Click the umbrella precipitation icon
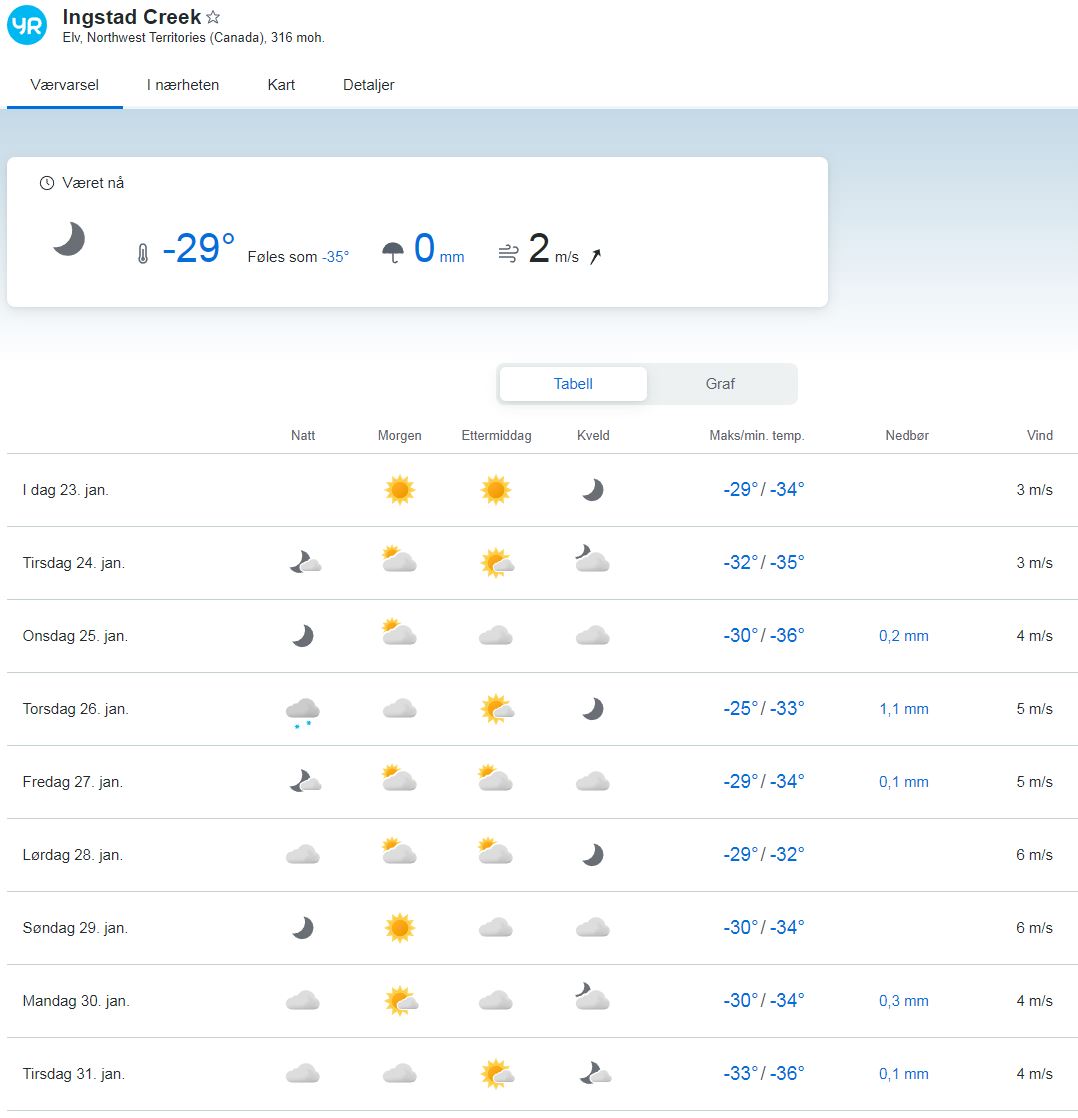Viewport: 1078px width, 1118px height. 393,253
